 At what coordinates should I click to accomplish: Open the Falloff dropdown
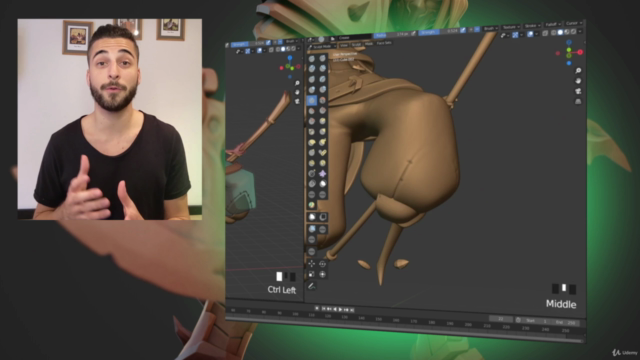tap(553, 24)
